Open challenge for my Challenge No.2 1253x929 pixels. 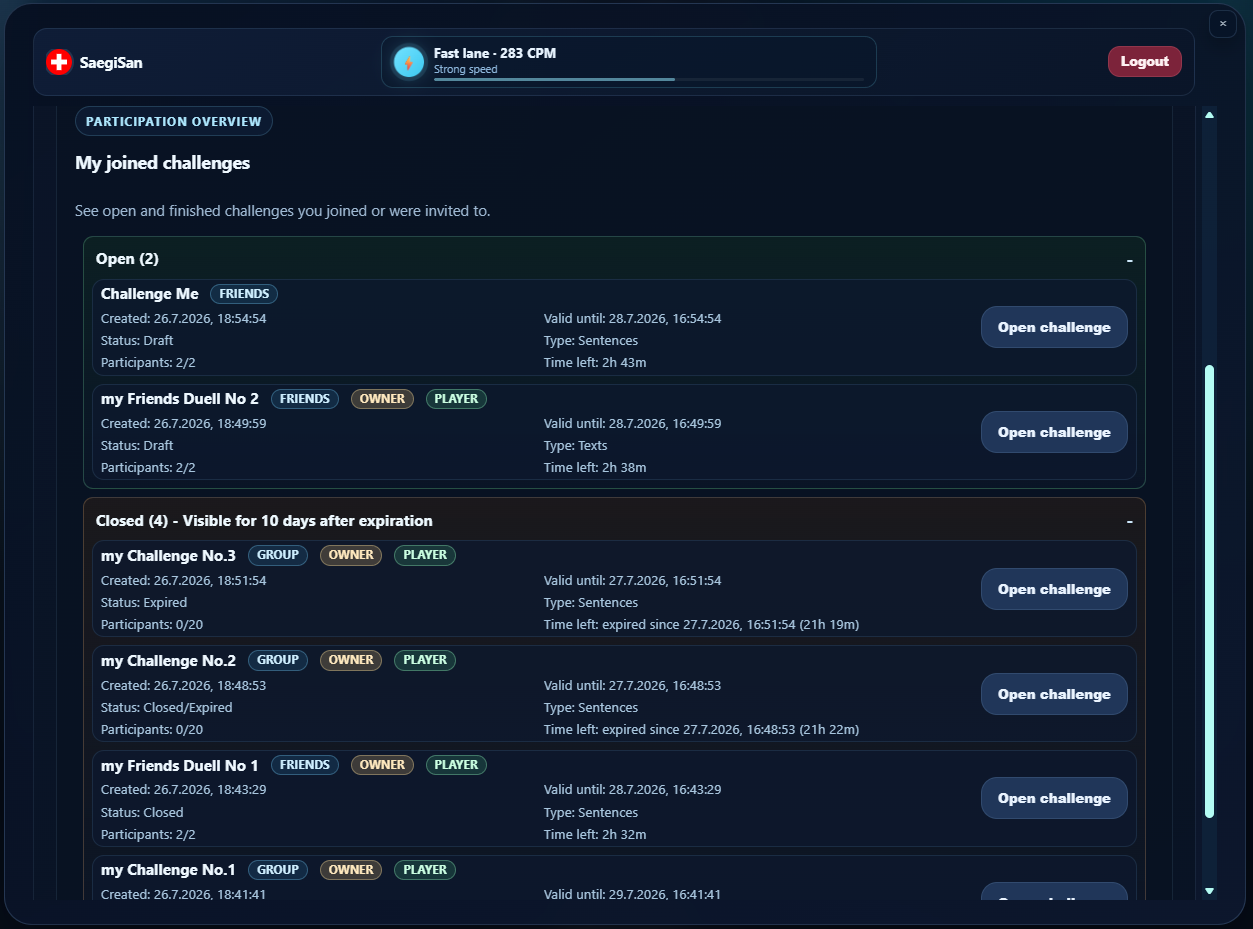tap(1054, 694)
